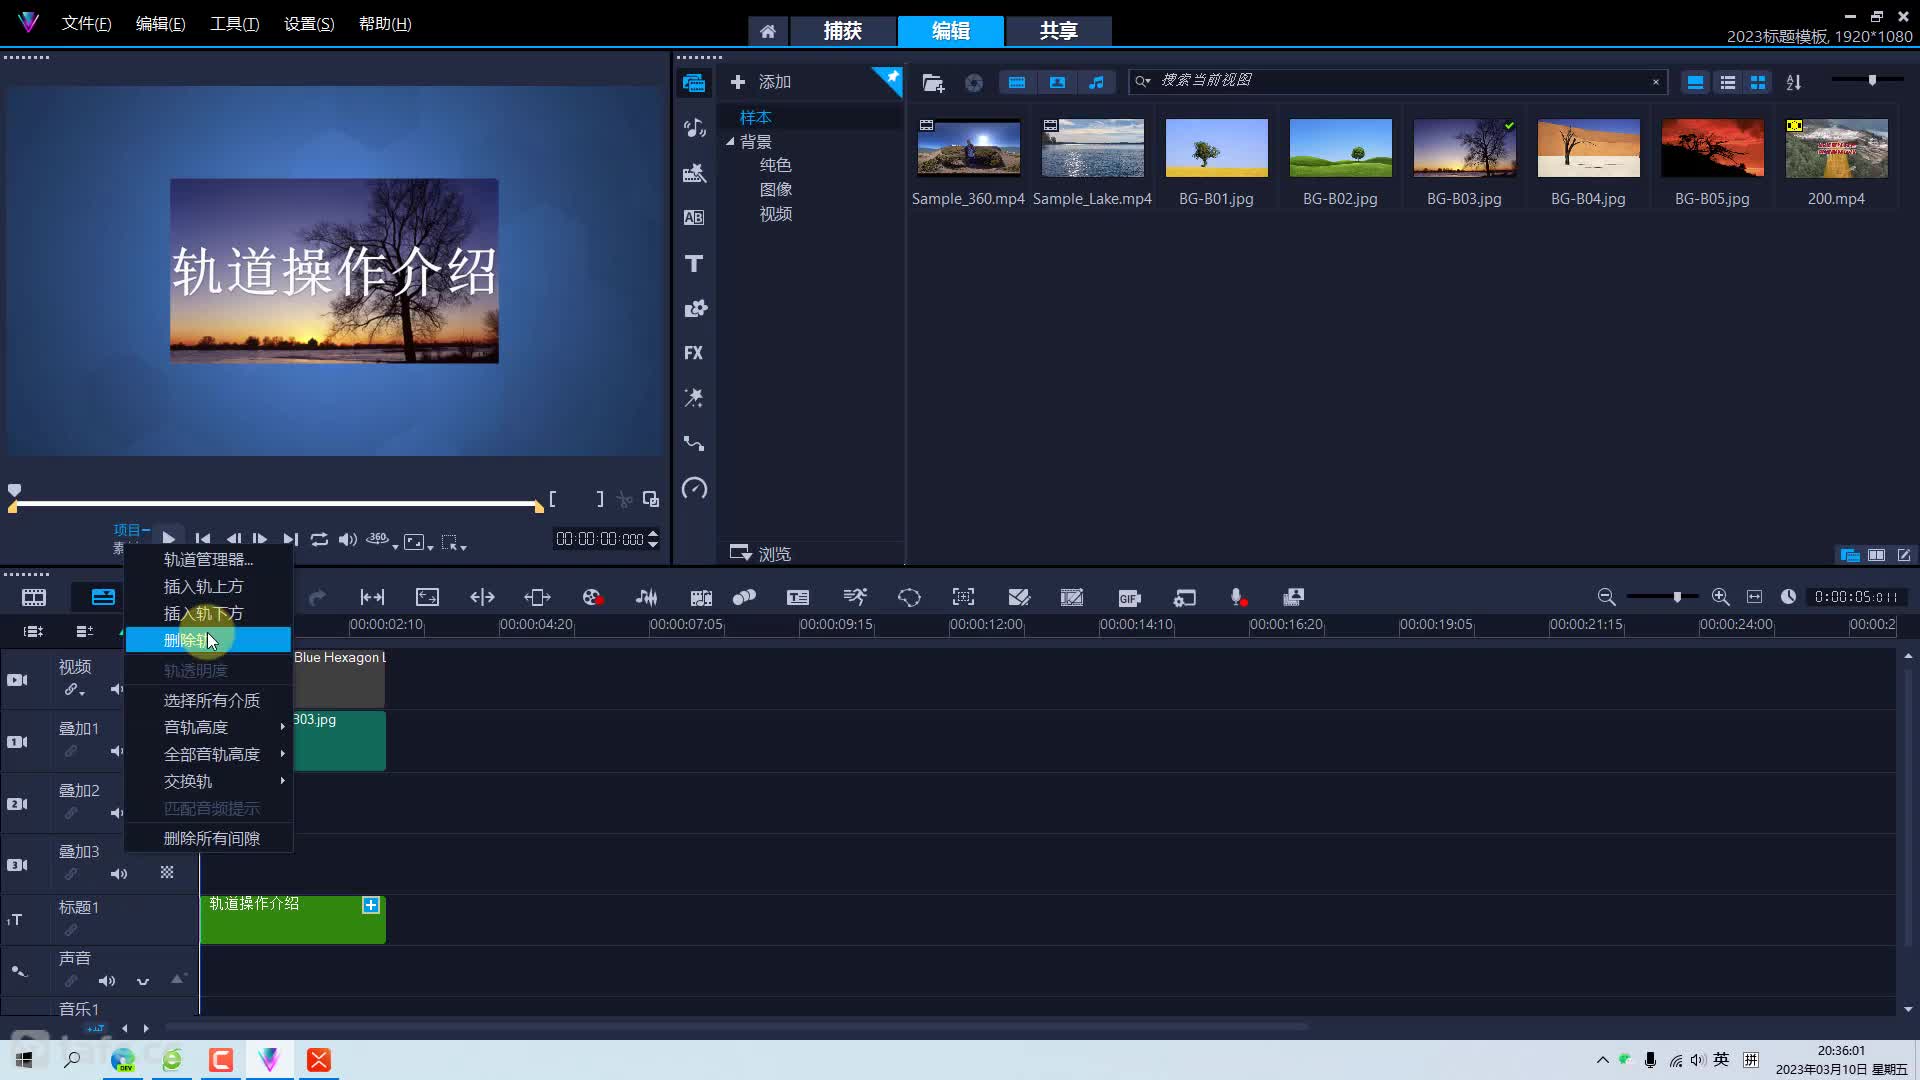Open the Sound Mixer tool
This screenshot has width=1920, height=1080.
pyautogui.click(x=647, y=597)
